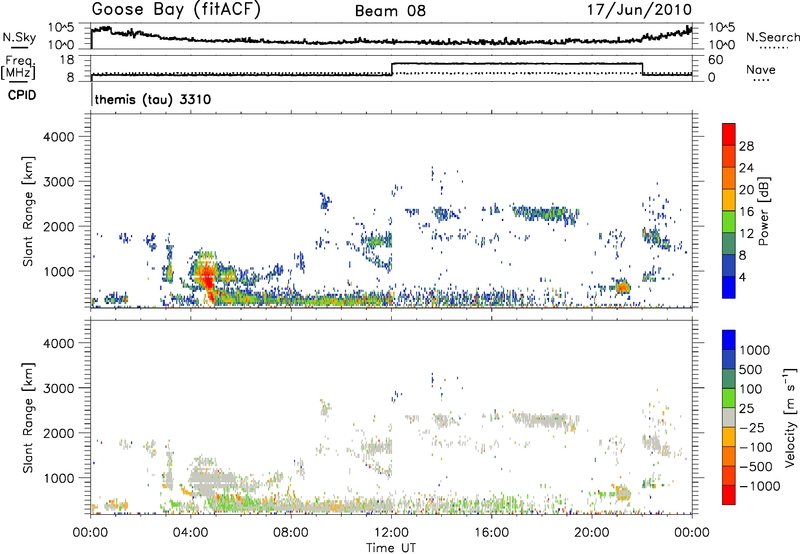Click the 2000 range tick in power panel

[58, 227]
